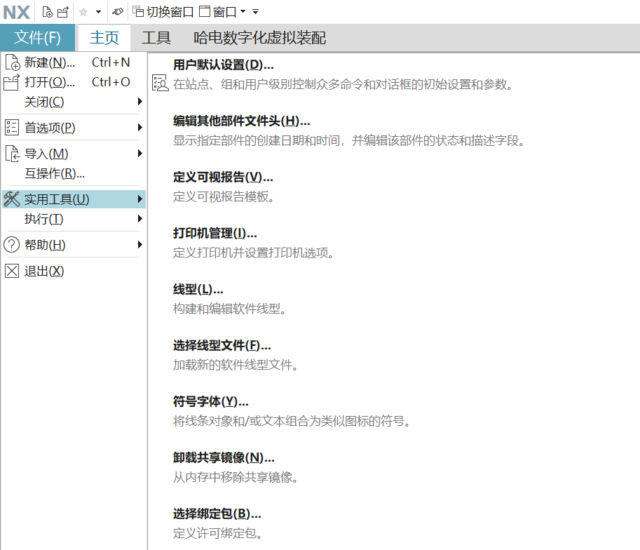The height and width of the screenshot is (550, 640).
Task: Click the arrow on the 帮助(H) row
Action: 140,244
